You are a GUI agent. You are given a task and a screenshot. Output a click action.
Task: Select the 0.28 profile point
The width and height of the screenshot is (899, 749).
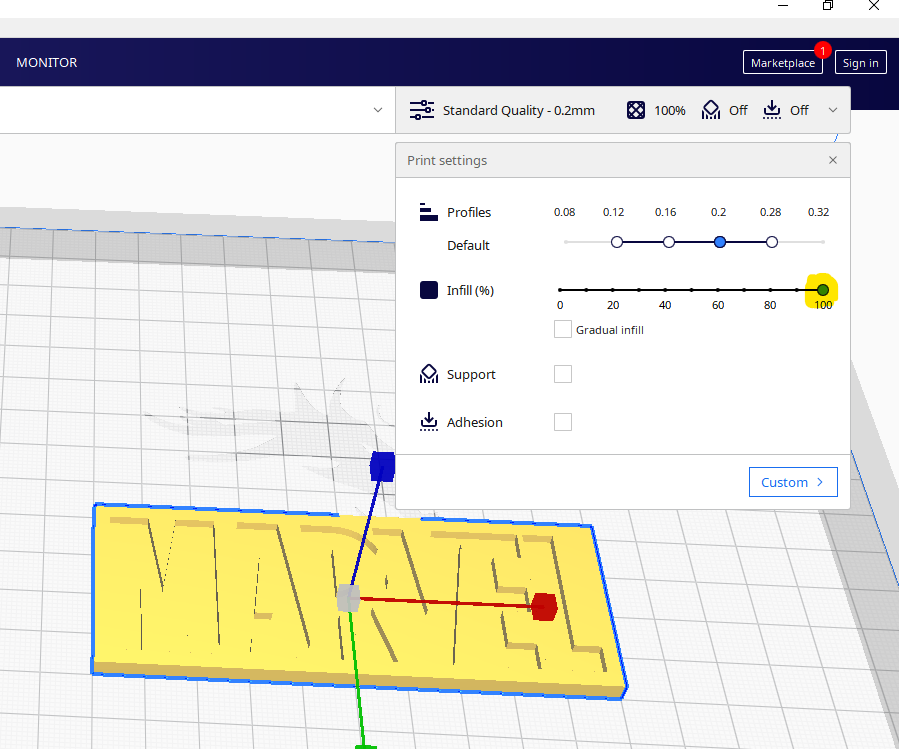click(x=772, y=242)
